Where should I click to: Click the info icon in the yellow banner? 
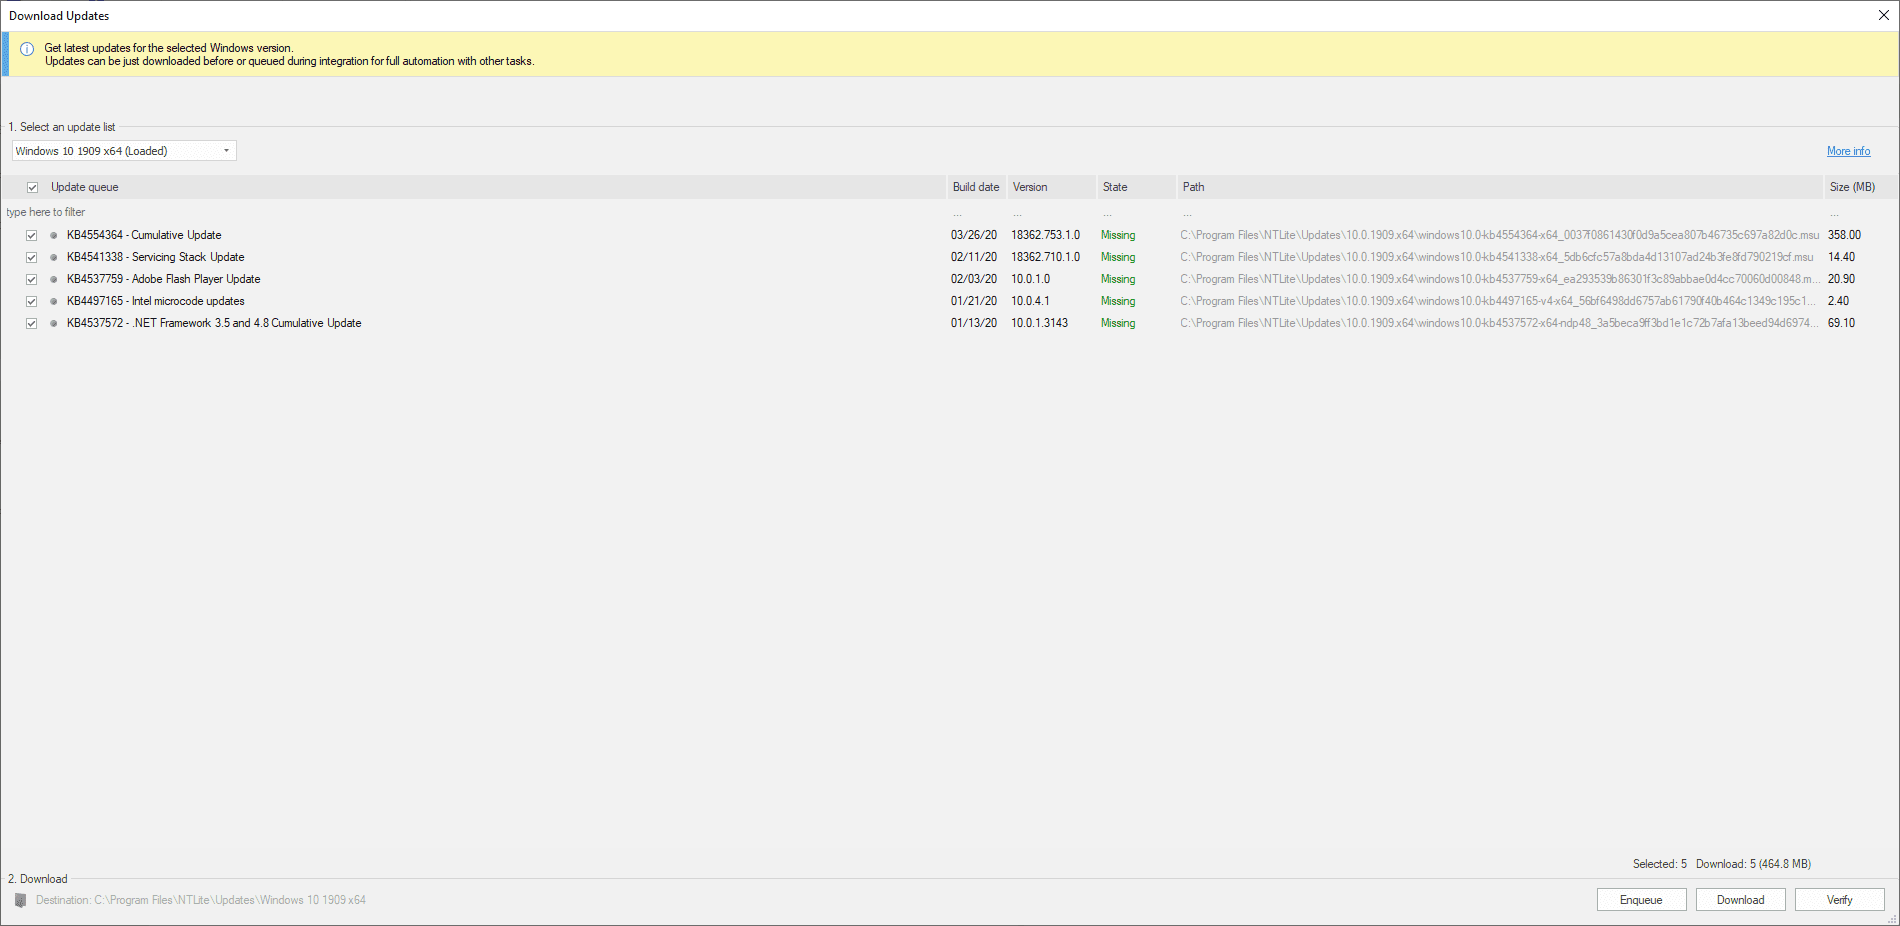point(26,48)
